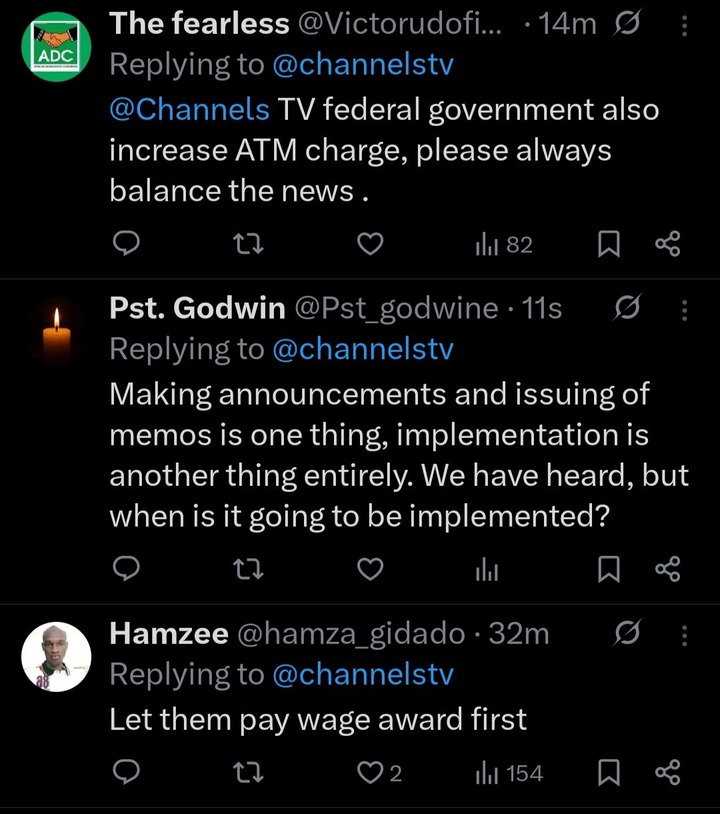The image size is (720, 814).
Task: Open @Channels mention link
Action: tap(188, 109)
